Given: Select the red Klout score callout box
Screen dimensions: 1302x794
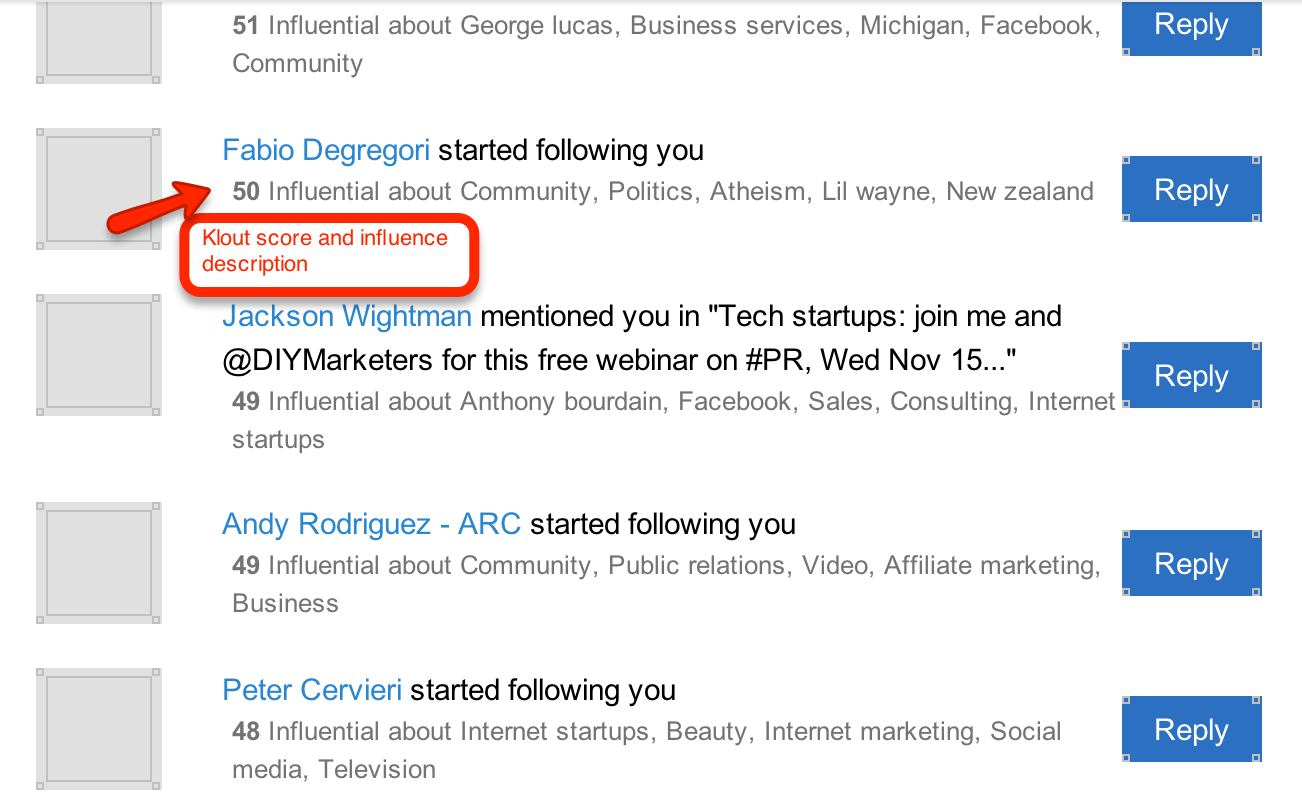Looking at the screenshot, I should pos(330,254).
